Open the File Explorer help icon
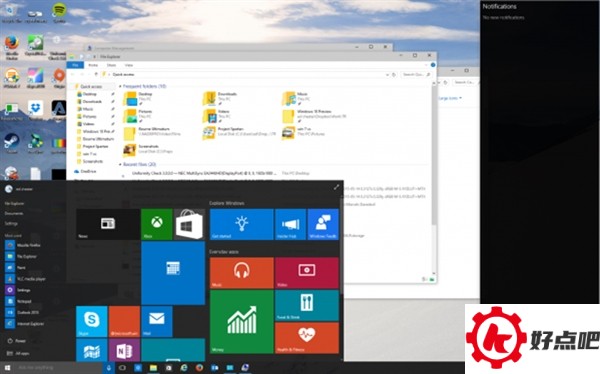The height and width of the screenshot is (374, 600). click(x=433, y=65)
